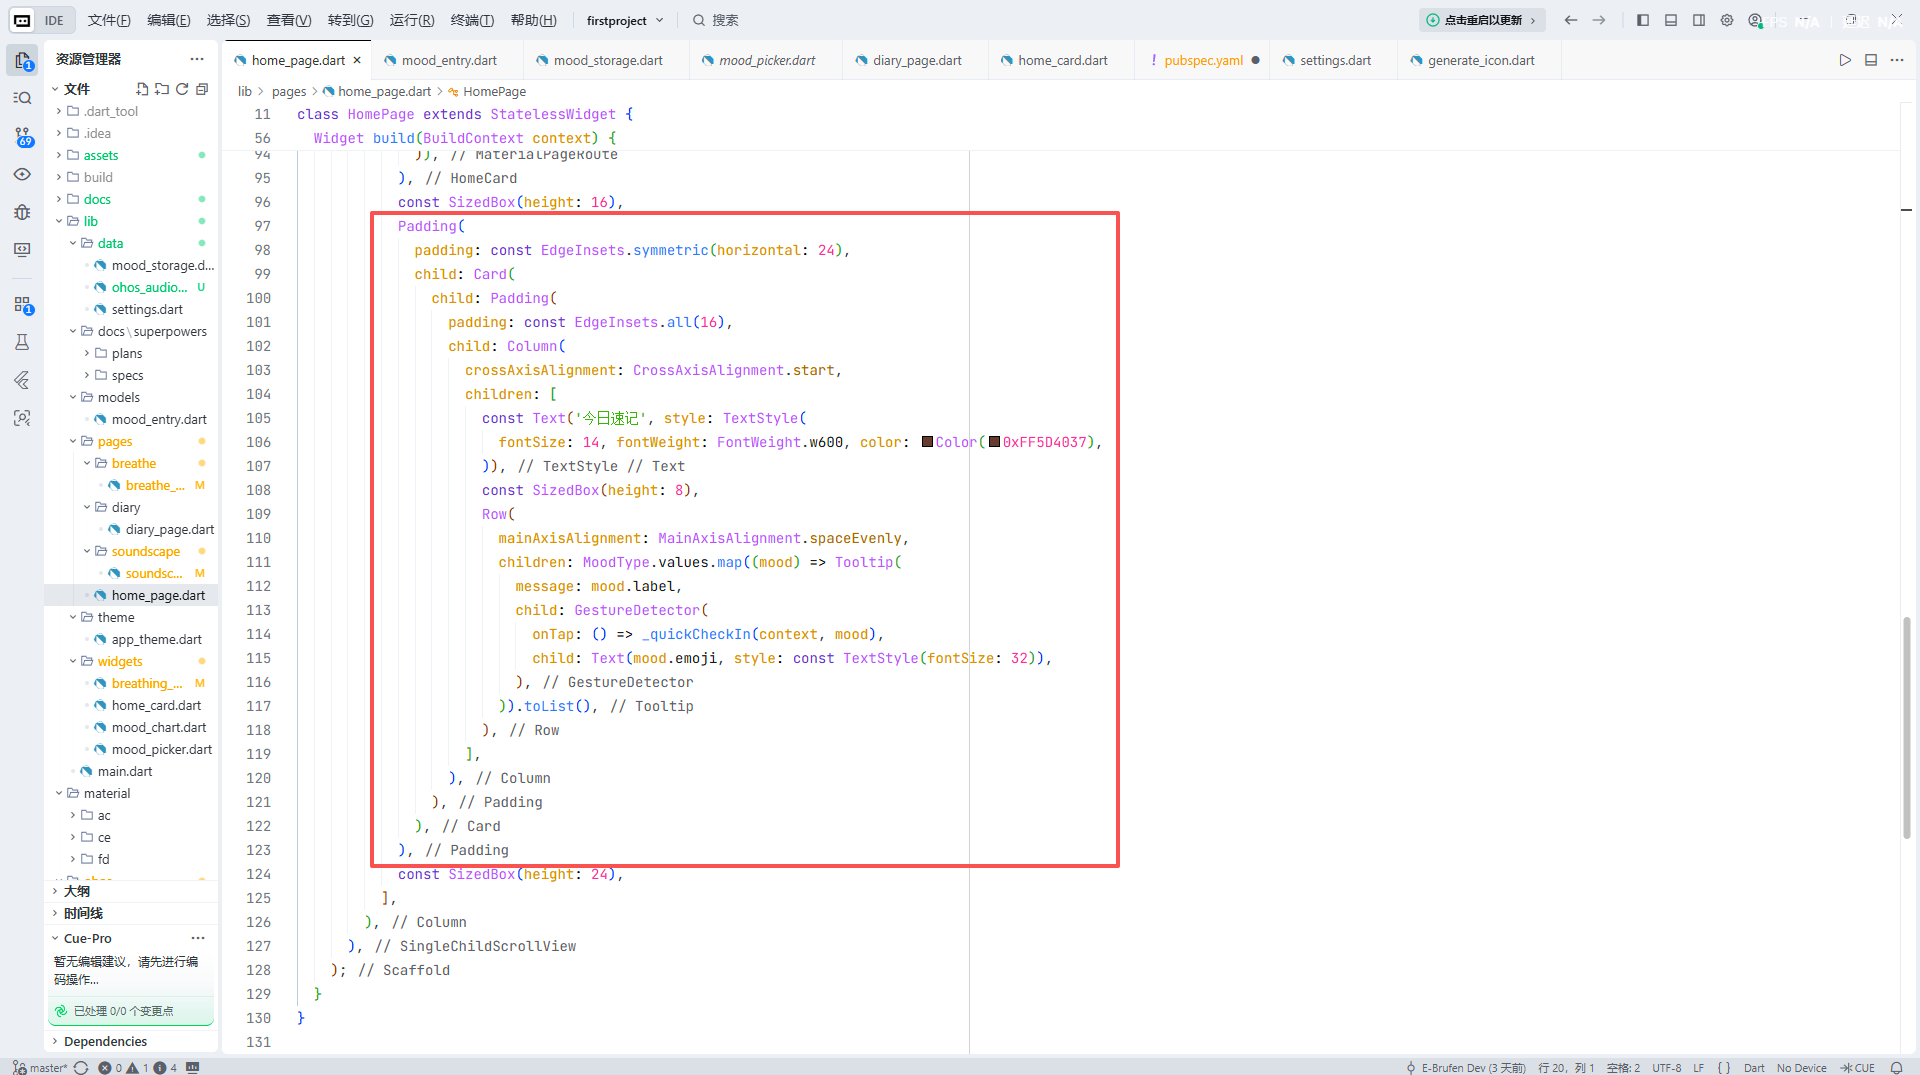Close the home_page.dart tab

[x=357, y=60]
